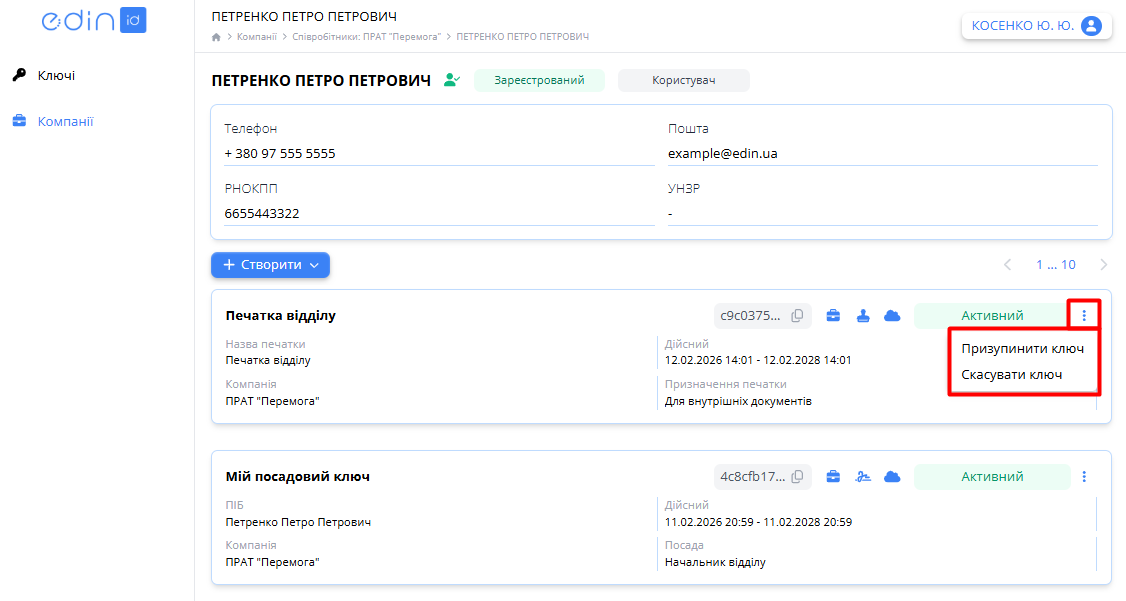Click the home icon in breadcrumbs
This screenshot has height=601, width=1126.
tap(216, 37)
